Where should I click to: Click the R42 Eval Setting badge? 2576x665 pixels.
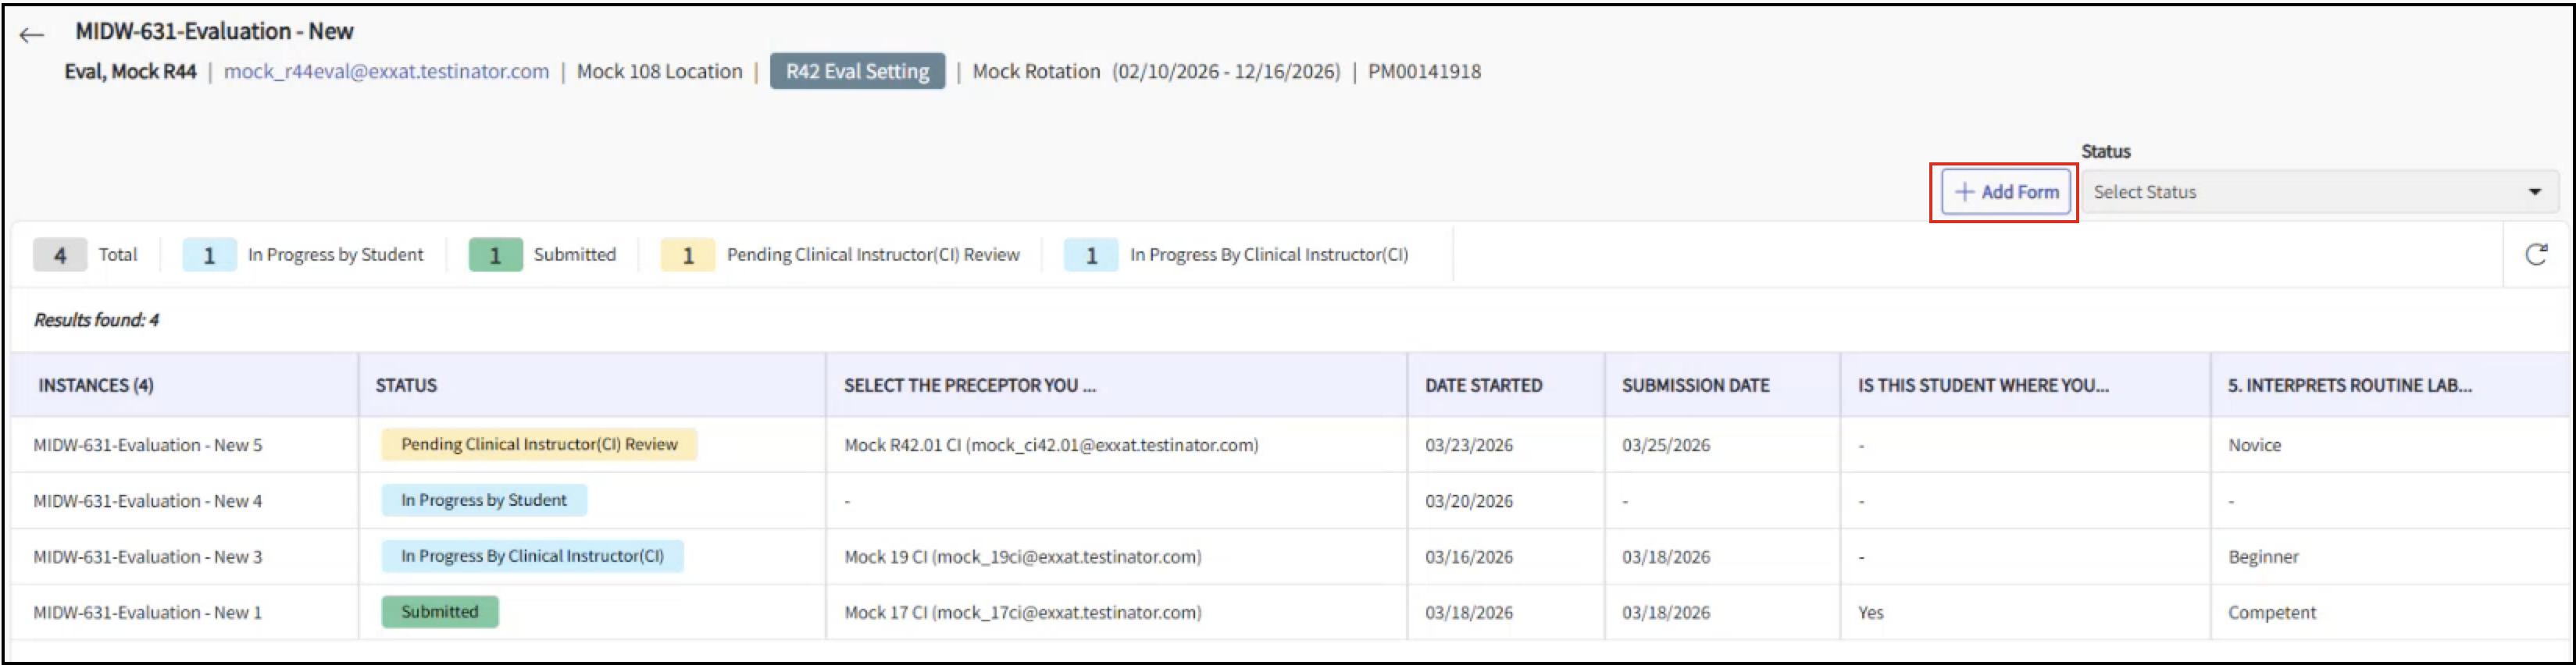point(856,72)
